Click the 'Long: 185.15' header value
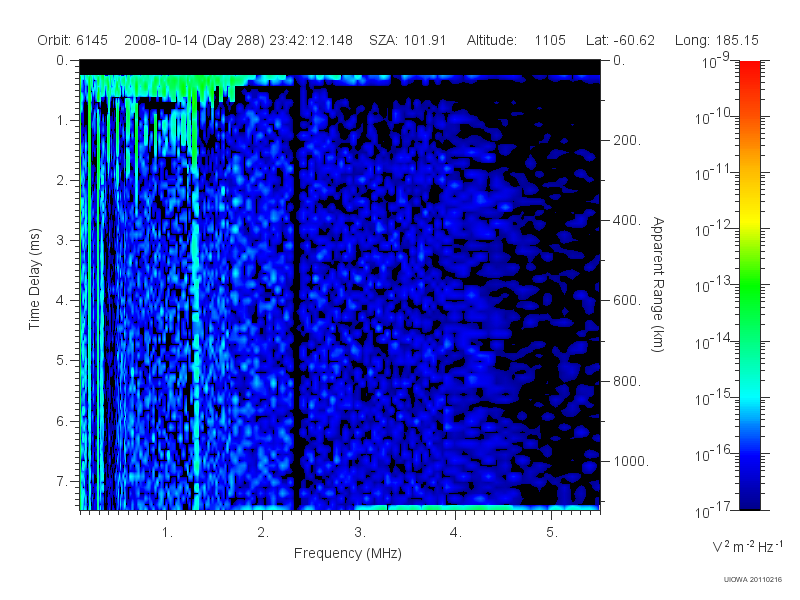 [716, 40]
